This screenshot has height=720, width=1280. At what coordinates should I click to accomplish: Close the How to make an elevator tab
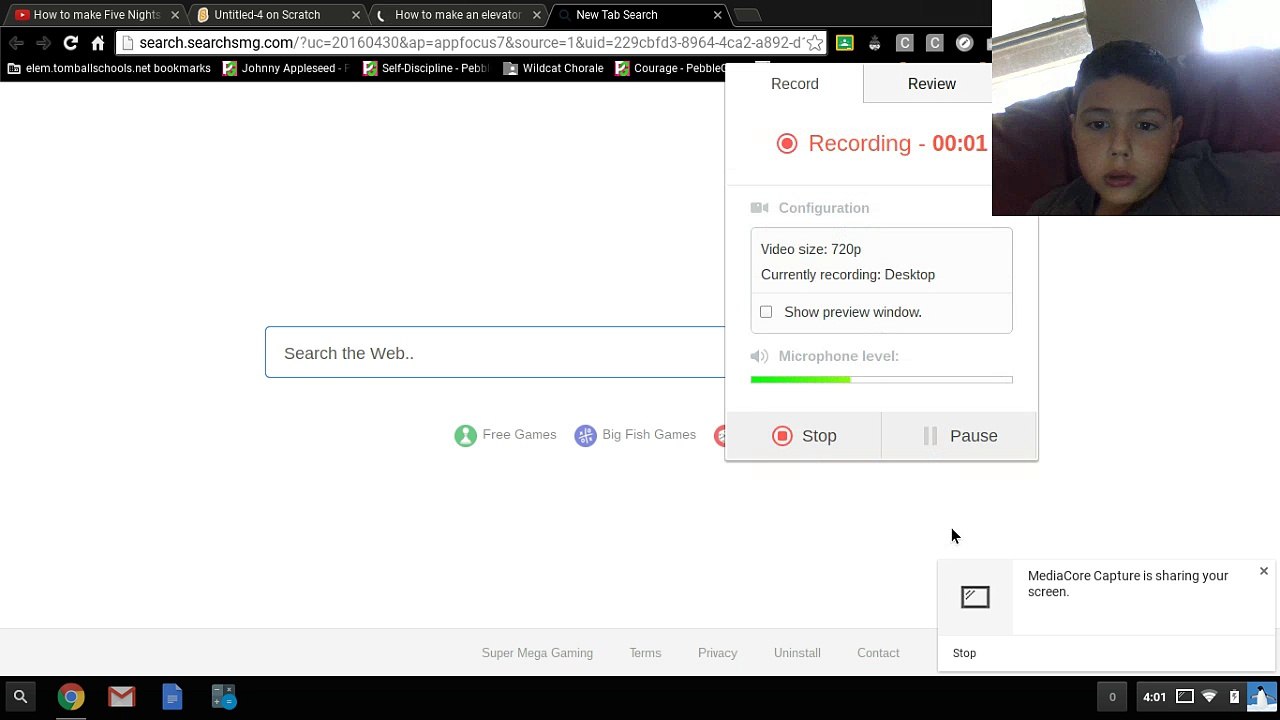tap(536, 15)
